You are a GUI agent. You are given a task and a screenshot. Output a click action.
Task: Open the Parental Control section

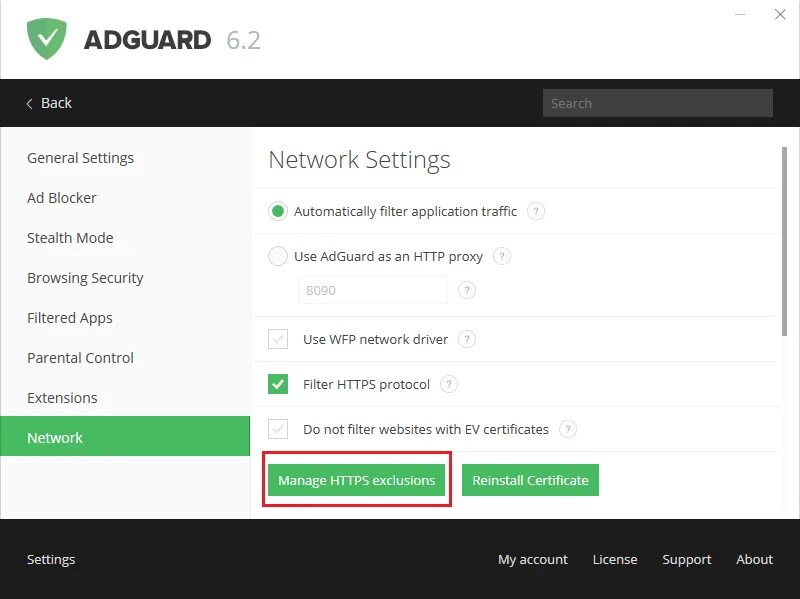coord(80,358)
